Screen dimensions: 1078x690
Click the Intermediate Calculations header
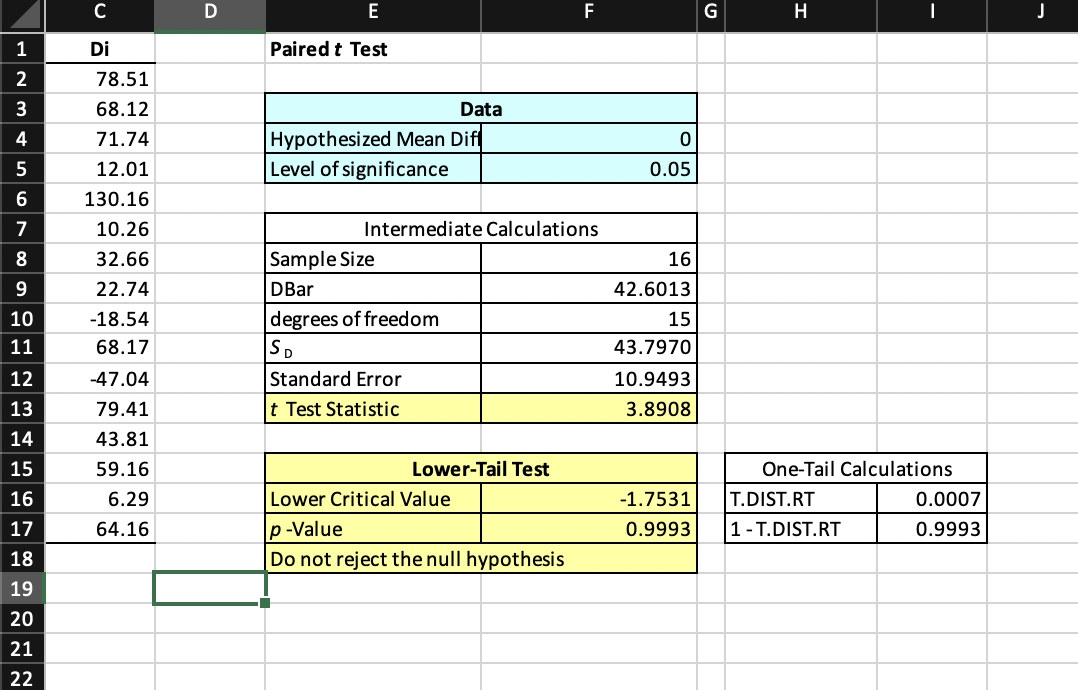coord(481,229)
